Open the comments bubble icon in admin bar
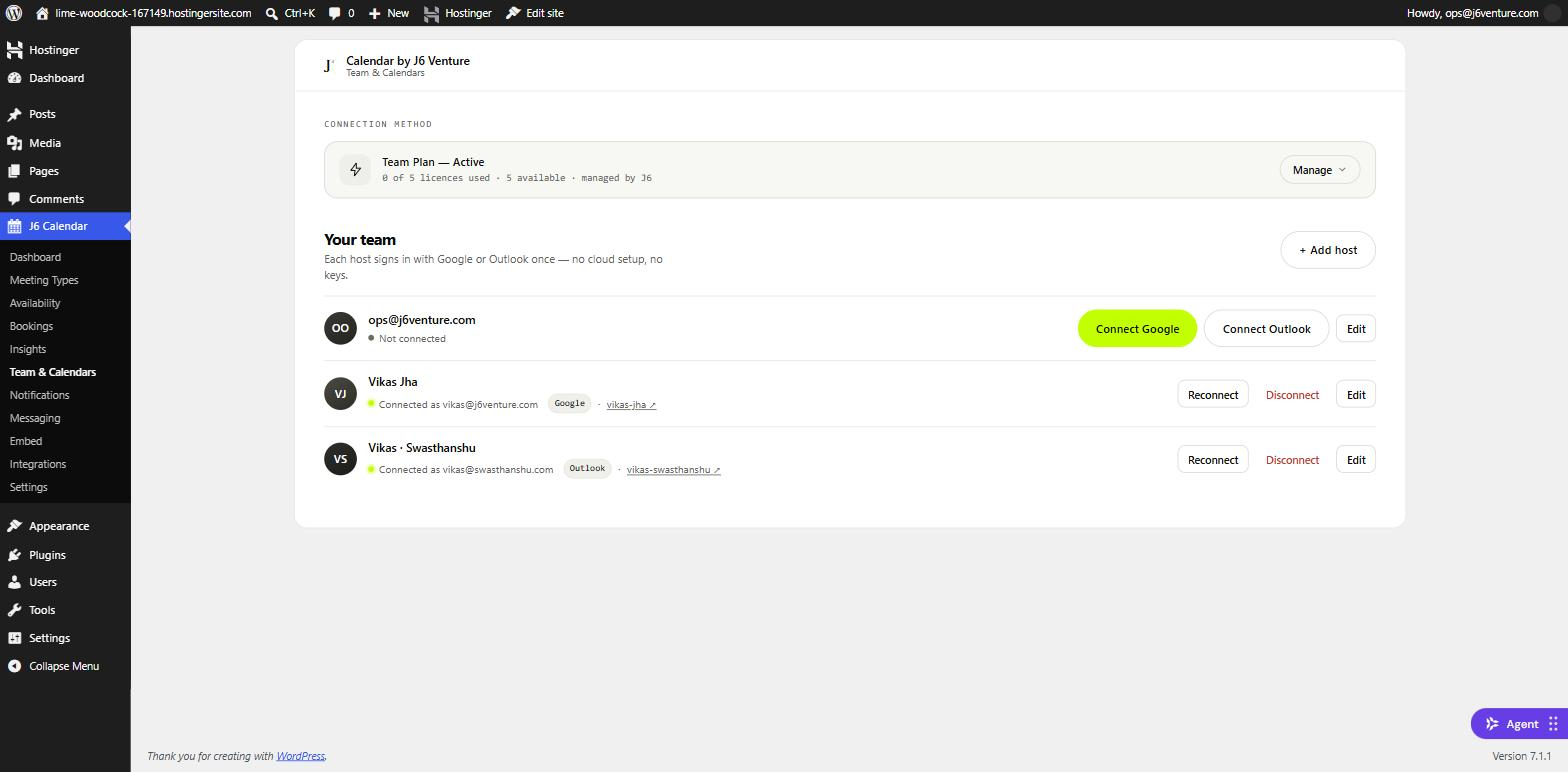This screenshot has width=1568, height=772. 335,13
